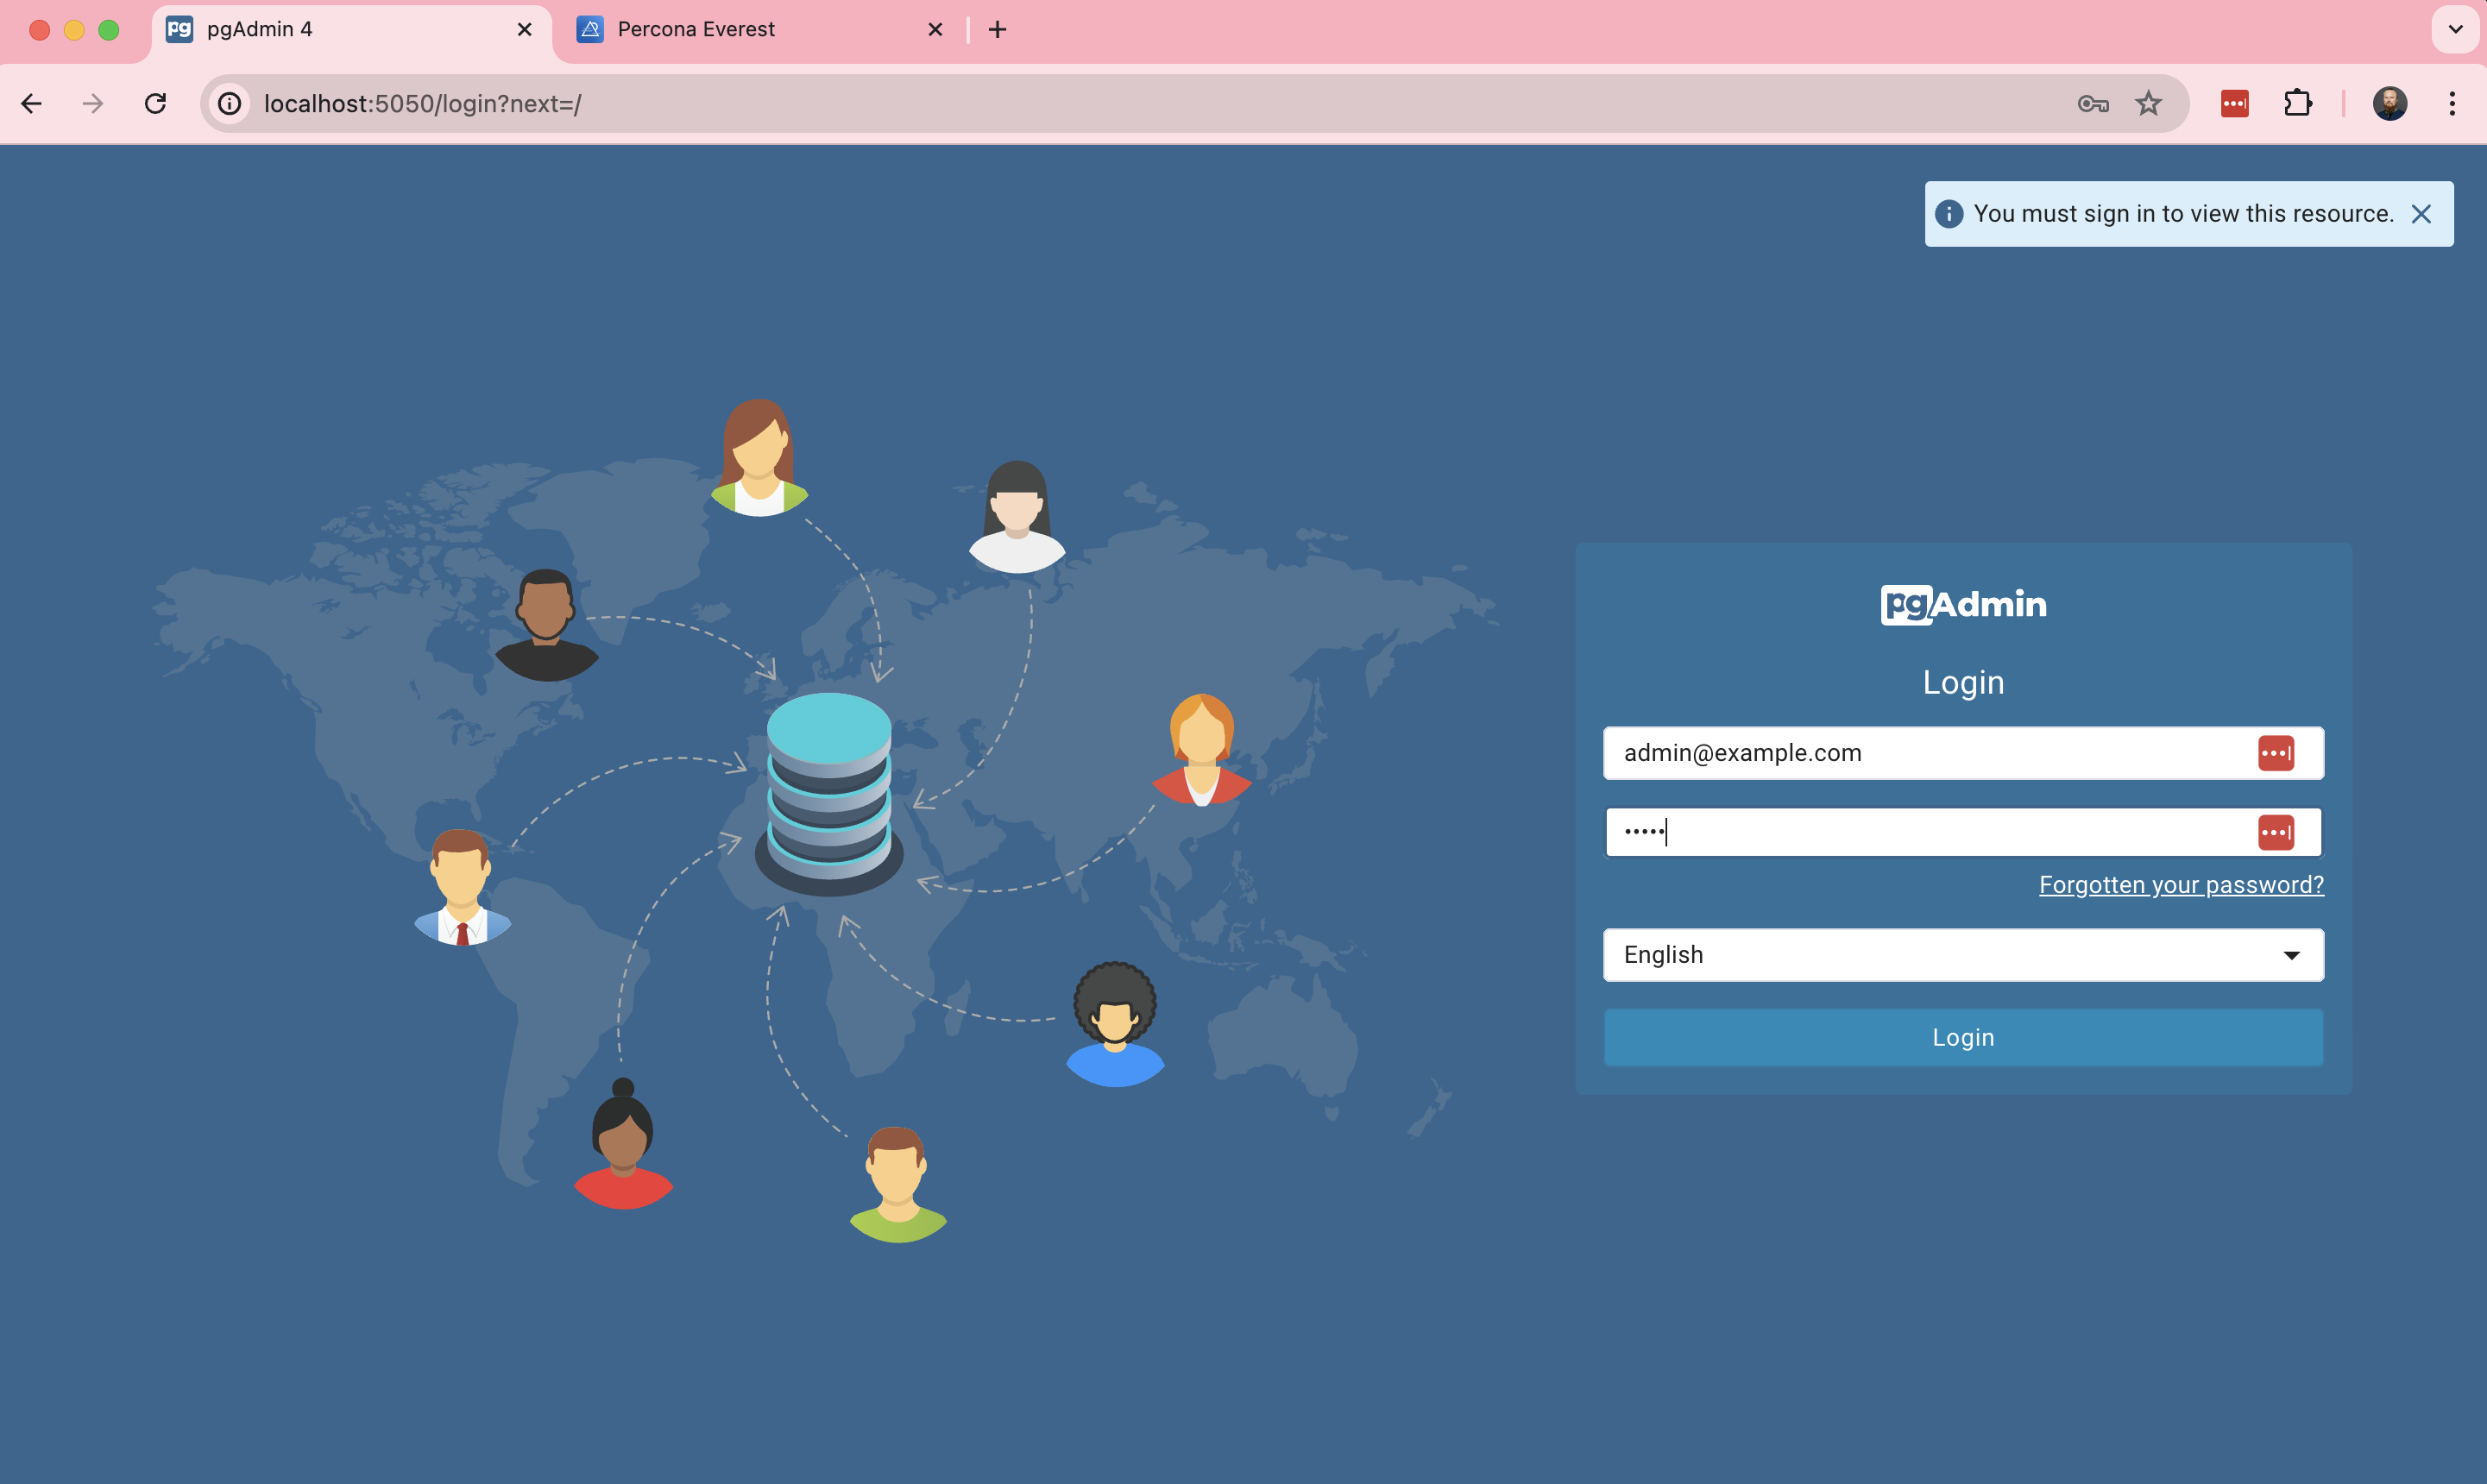
Task: Open the browser Extensions puzzle icon
Action: tap(2297, 103)
